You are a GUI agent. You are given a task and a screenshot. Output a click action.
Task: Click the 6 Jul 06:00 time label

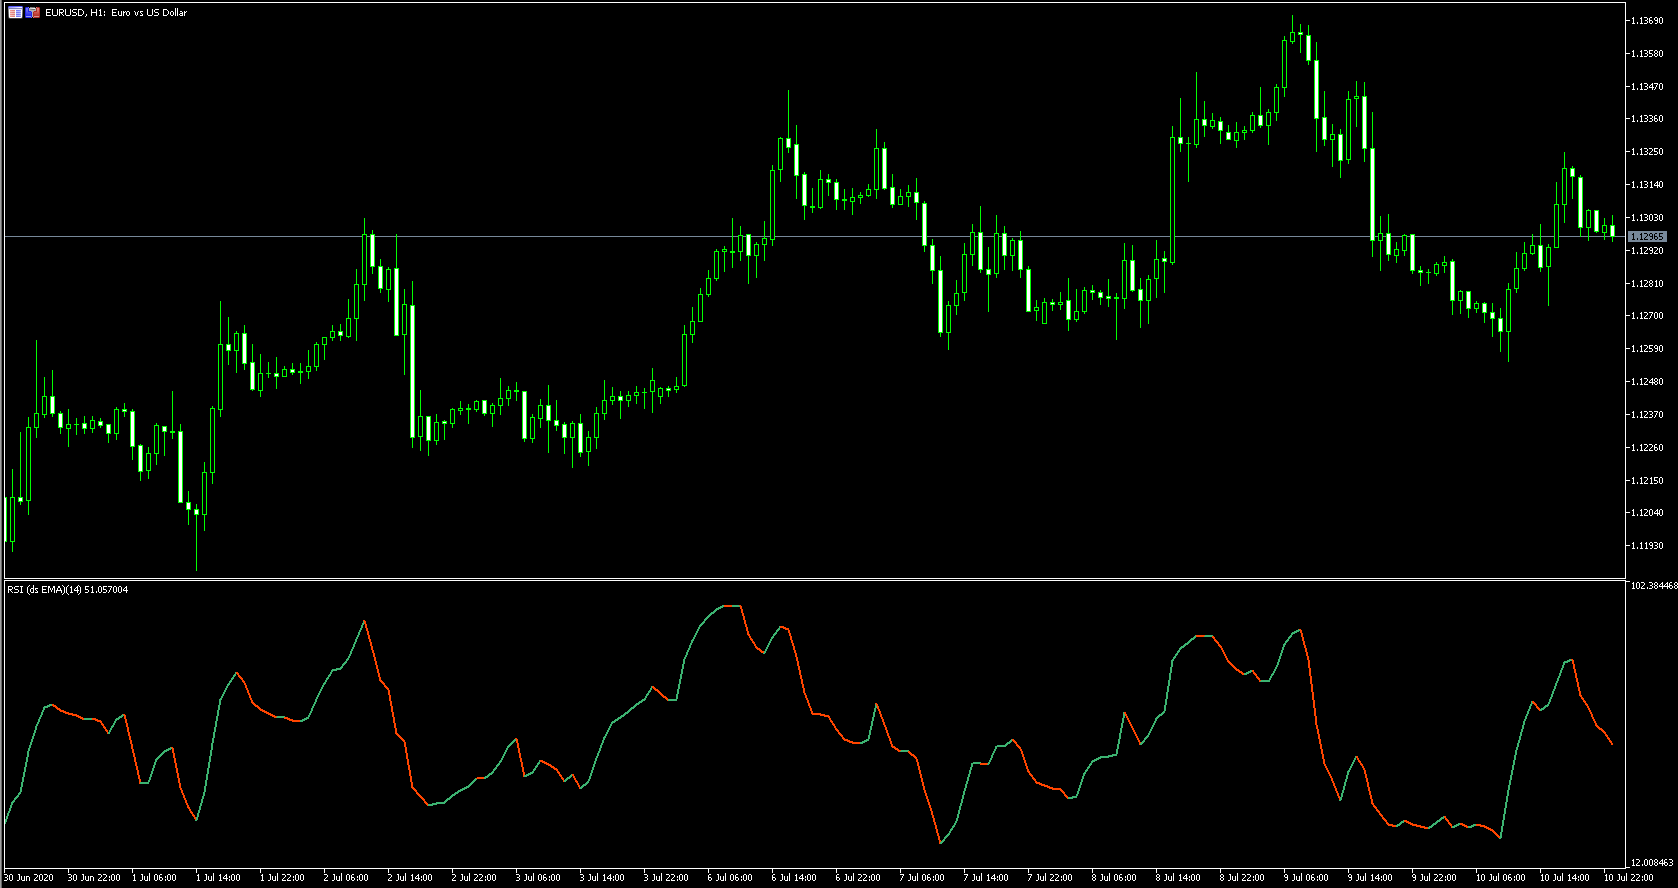(x=730, y=878)
